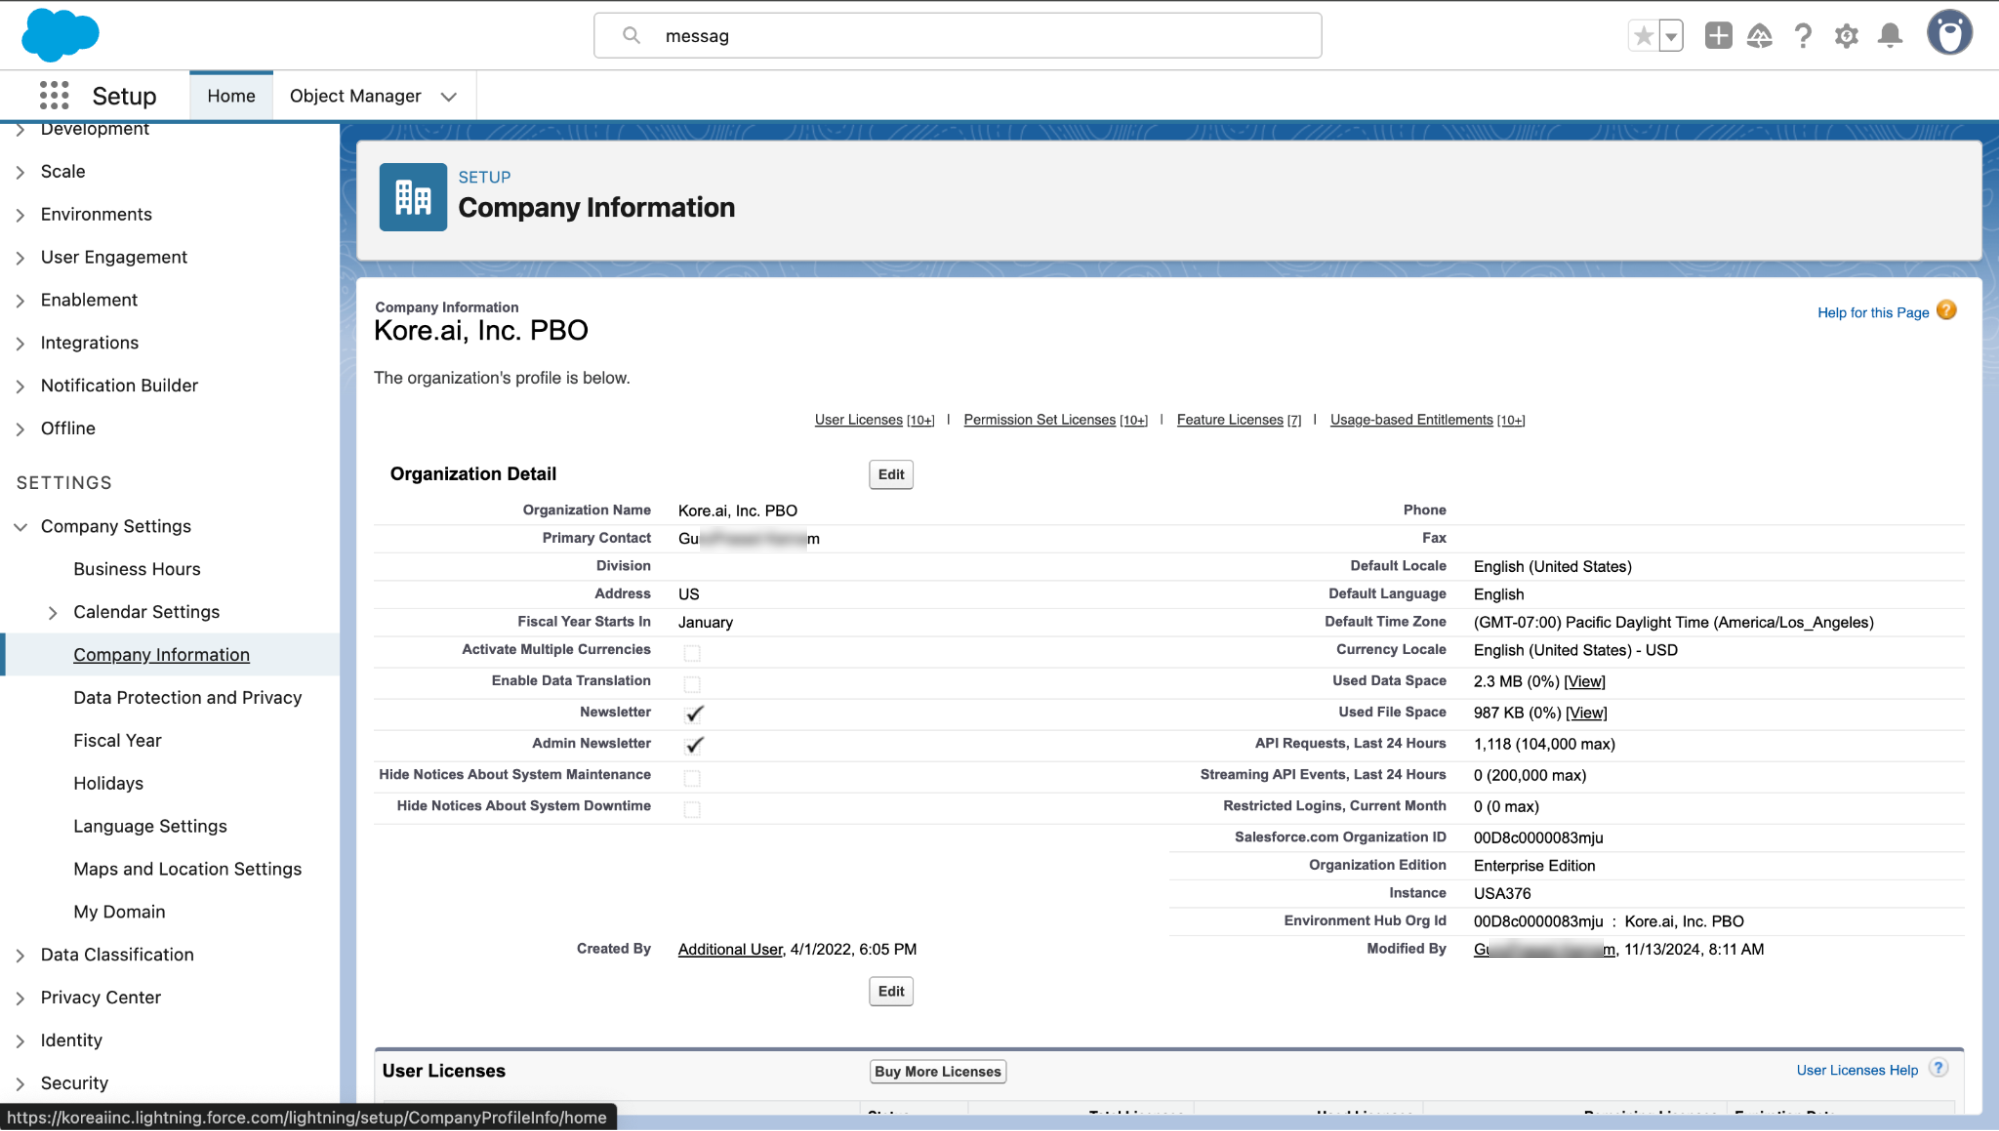
Task: Click the Salesforce cloud logo
Action: [x=60, y=35]
